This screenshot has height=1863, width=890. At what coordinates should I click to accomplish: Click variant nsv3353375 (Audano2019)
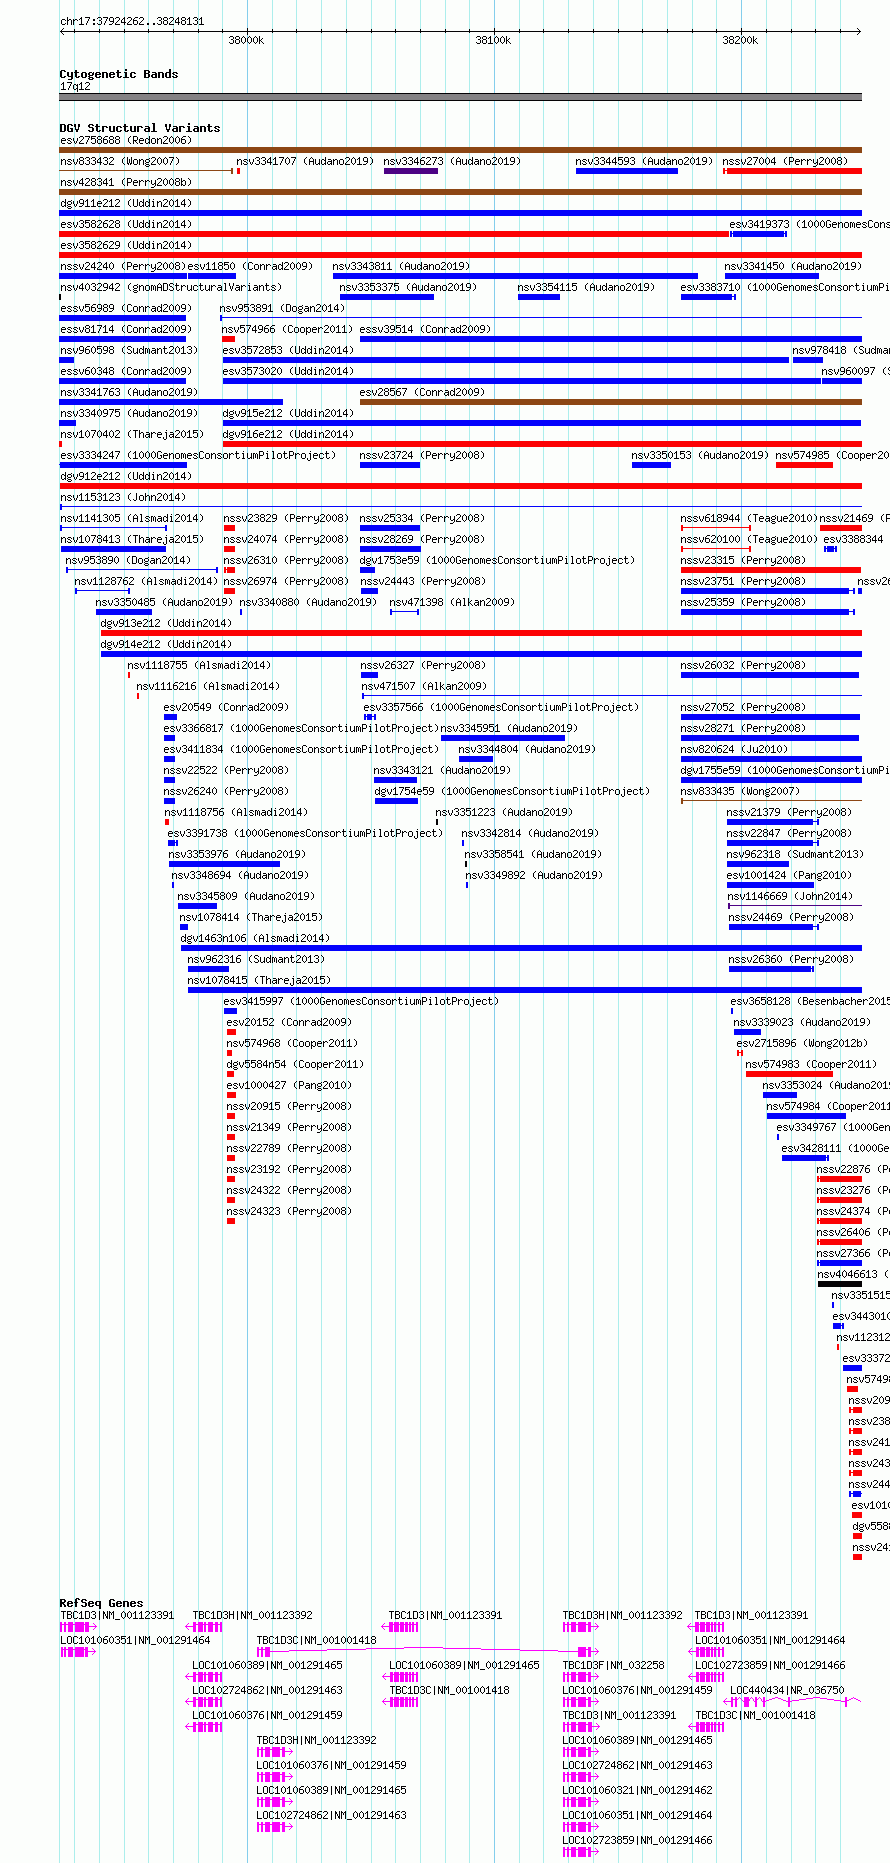click(x=408, y=287)
